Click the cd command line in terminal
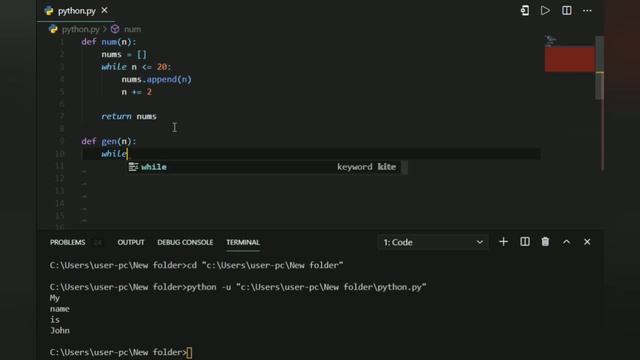The height and width of the screenshot is (360, 640). 196,265
